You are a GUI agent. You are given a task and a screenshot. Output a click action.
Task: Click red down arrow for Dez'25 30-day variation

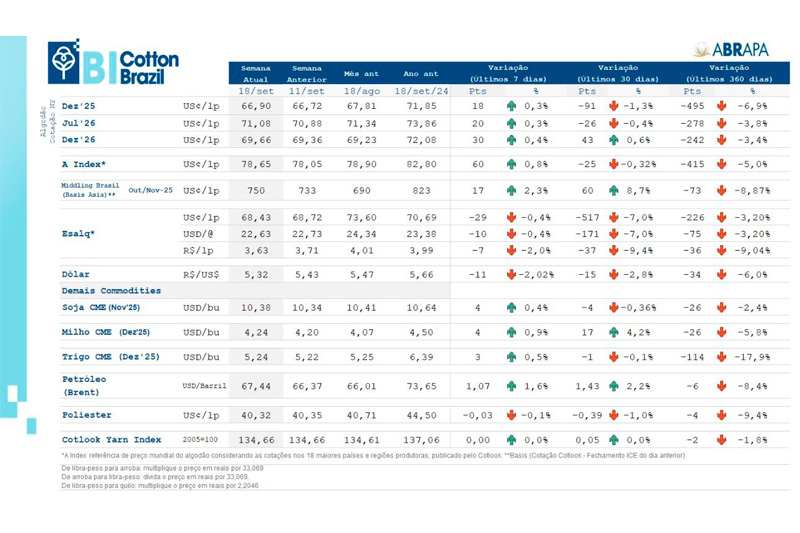pyautogui.click(x=614, y=105)
